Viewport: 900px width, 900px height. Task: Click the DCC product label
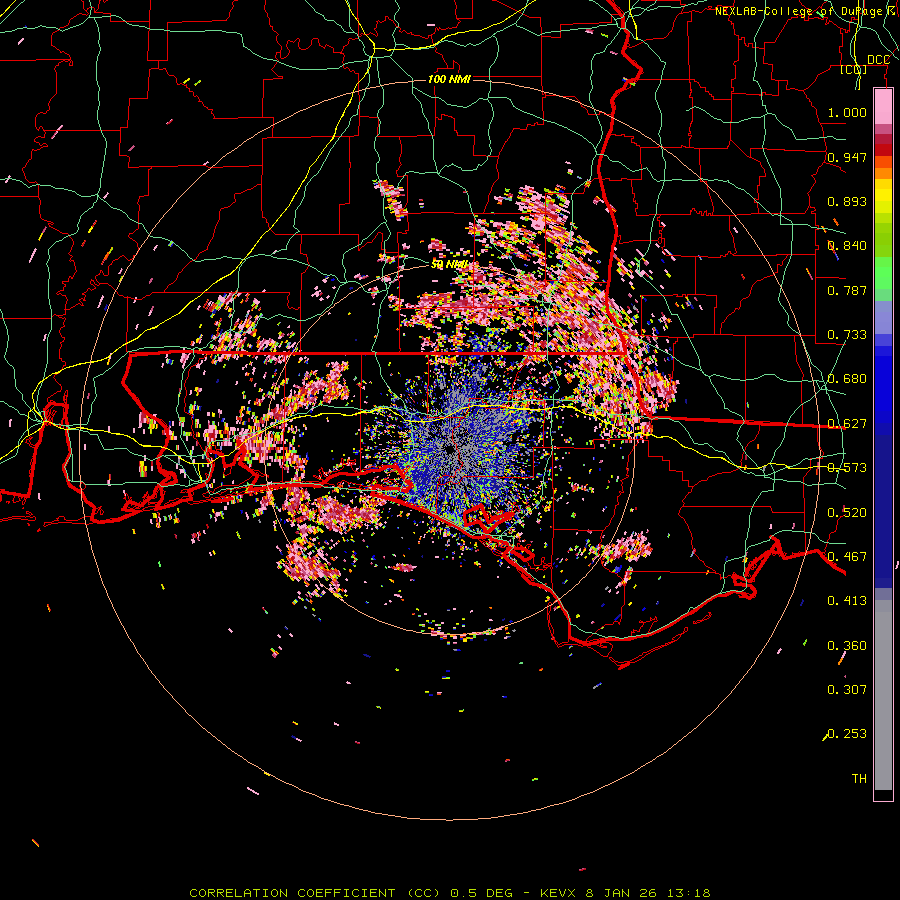click(x=878, y=60)
